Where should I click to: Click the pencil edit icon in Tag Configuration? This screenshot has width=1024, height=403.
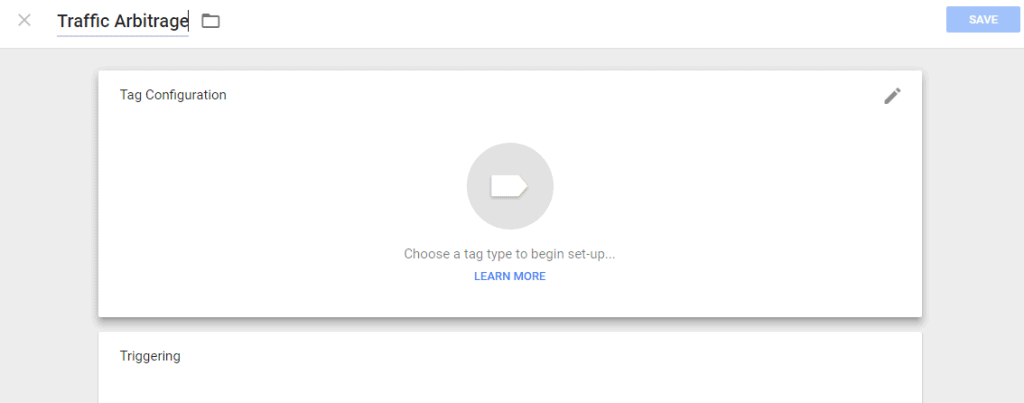tap(892, 96)
